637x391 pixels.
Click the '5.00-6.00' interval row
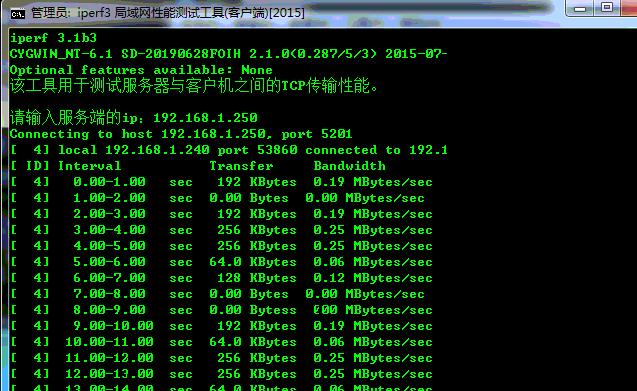click(x=221, y=262)
